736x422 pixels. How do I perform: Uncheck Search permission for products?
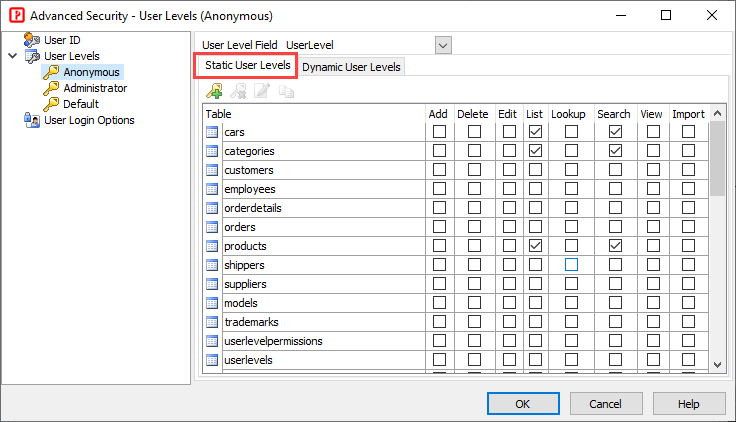click(x=614, y=246)
